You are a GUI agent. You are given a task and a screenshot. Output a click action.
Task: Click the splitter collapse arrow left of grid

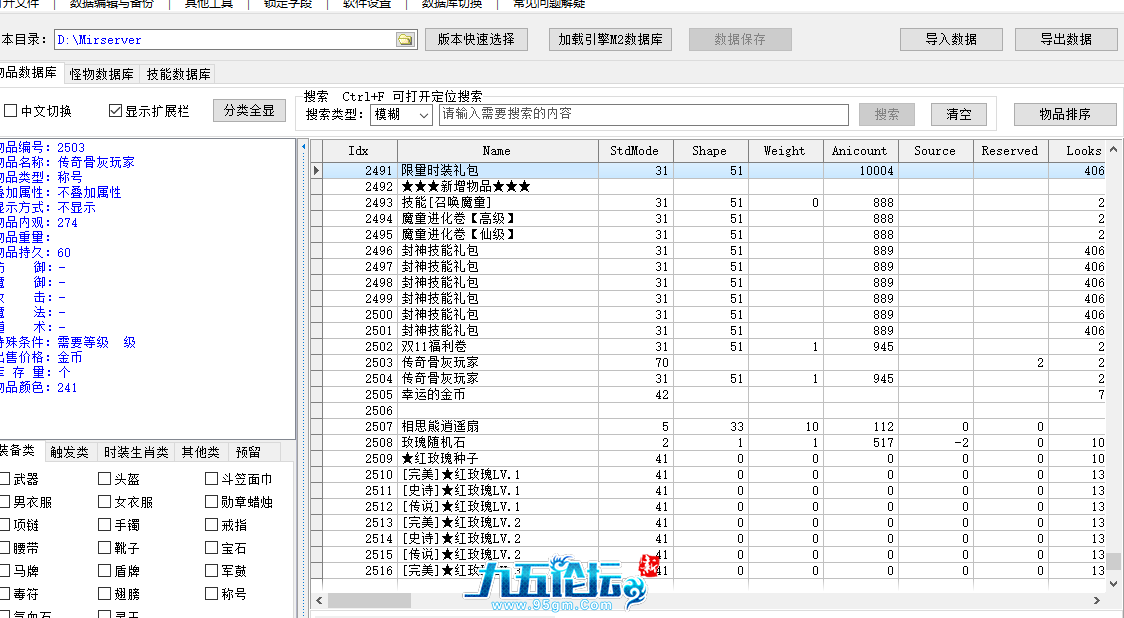pyautogui.click(x=303, y=148)
